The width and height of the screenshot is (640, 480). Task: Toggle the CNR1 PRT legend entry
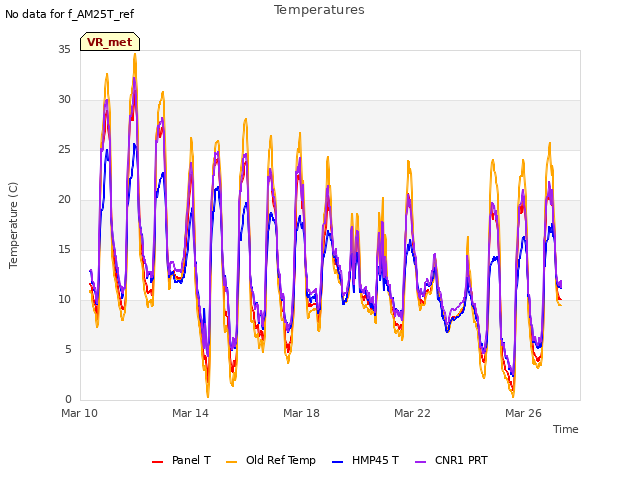(451, 460)
